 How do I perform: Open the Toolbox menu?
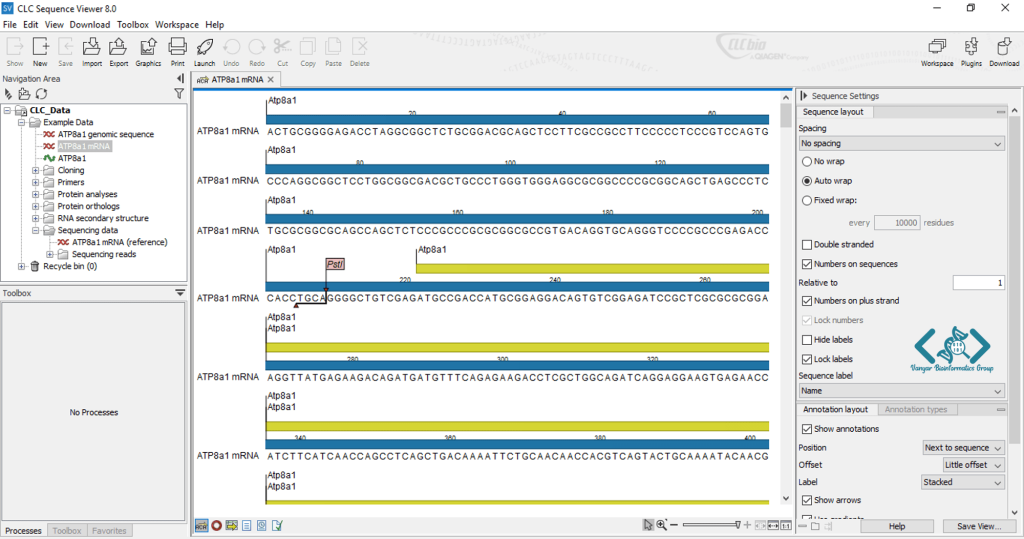133,24
